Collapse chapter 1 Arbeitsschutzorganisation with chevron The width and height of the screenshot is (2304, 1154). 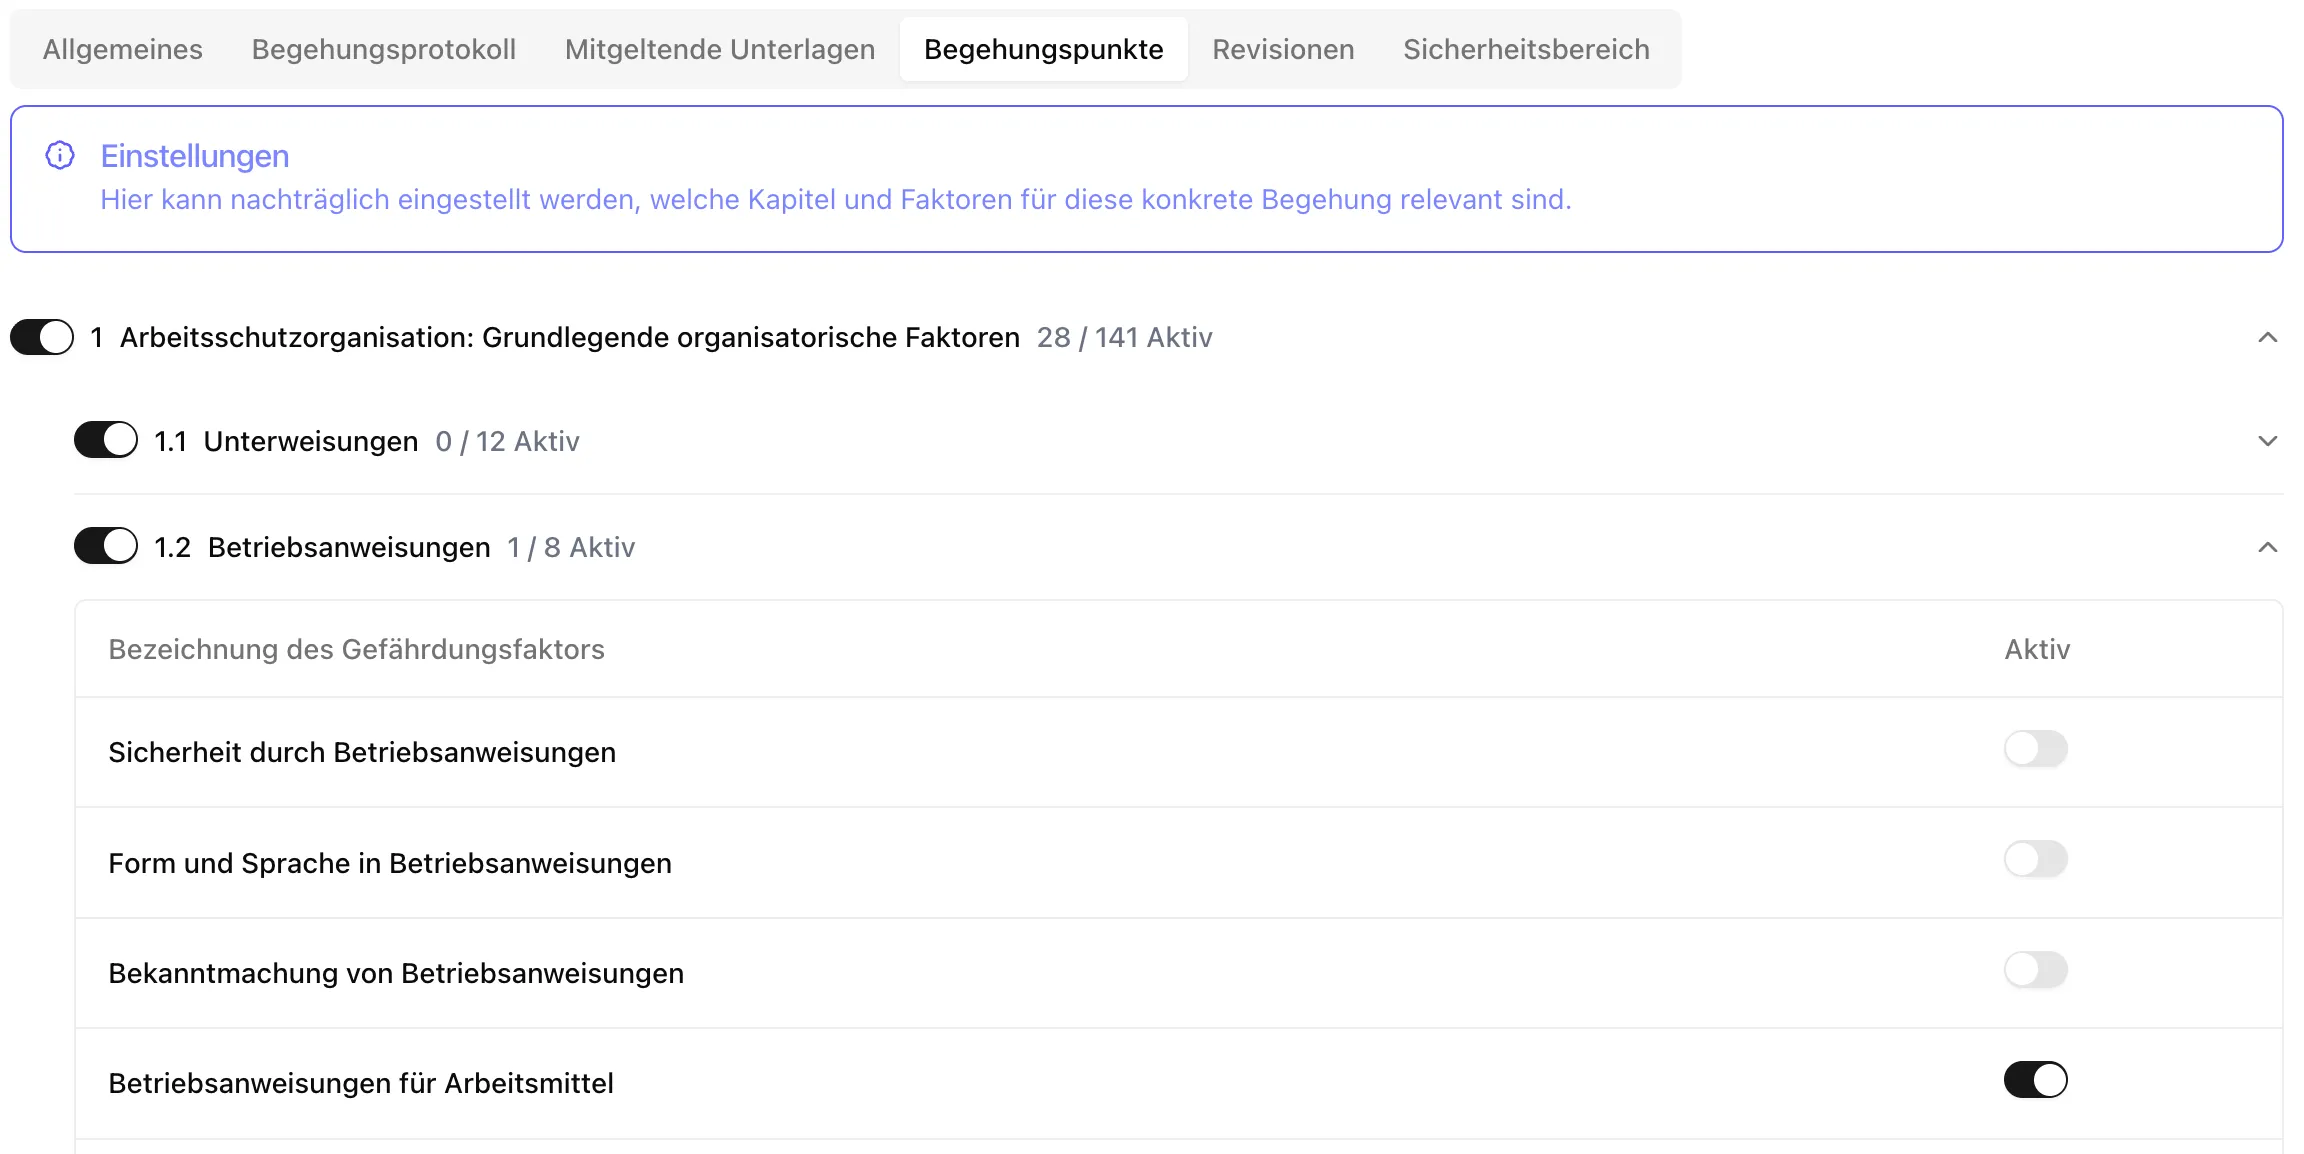point(2267,338)
